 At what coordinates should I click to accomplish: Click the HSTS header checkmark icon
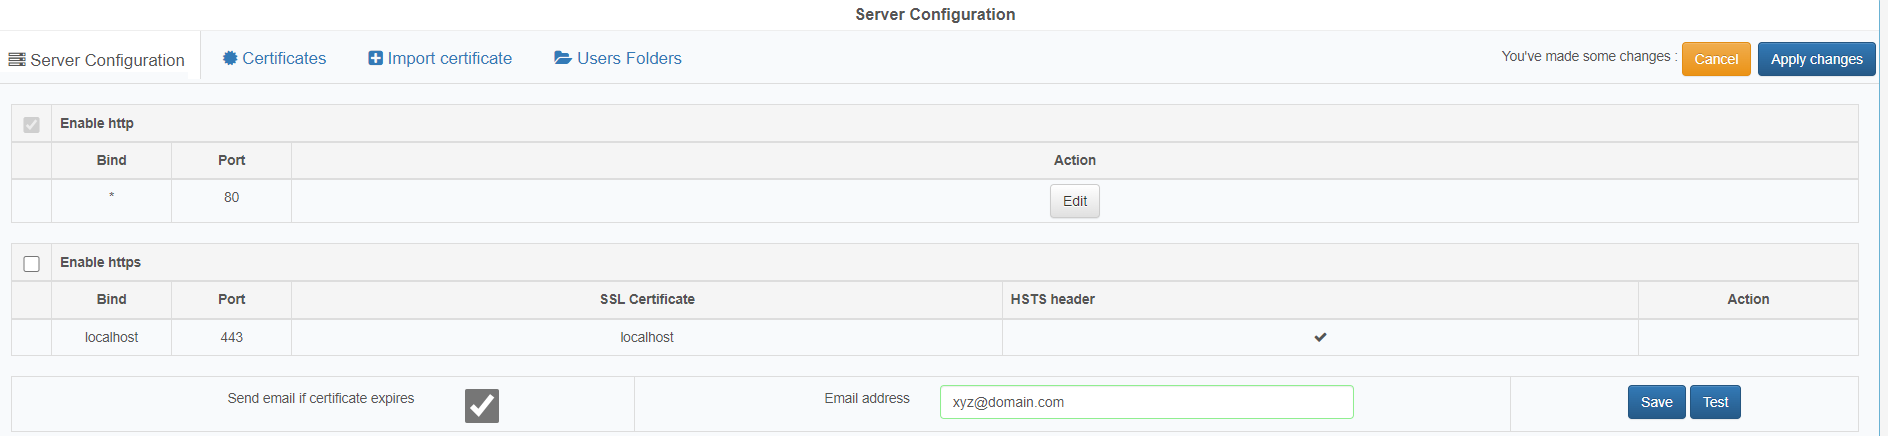pyautogui.click(x=1320, y=337)
